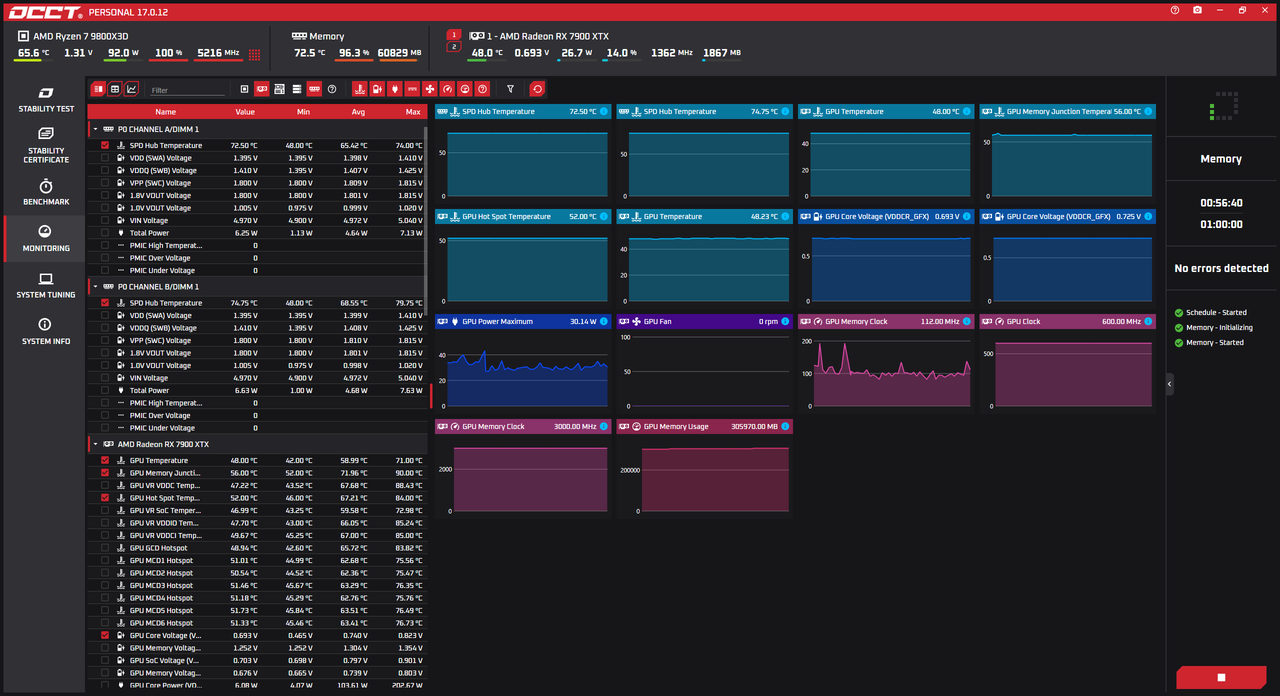Uncheck SPD Hub Temperature under Channel A

point(105,145)
